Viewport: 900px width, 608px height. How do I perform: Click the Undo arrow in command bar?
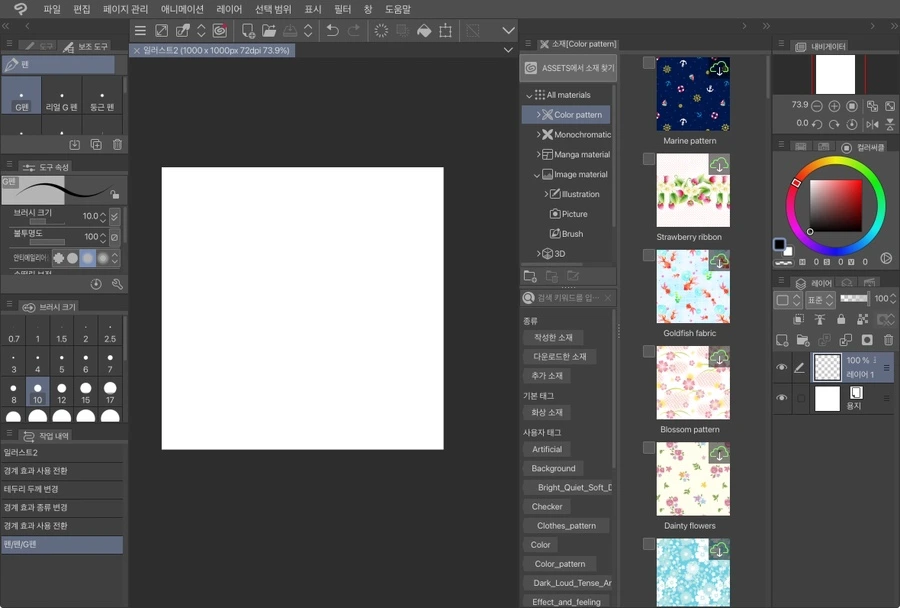click(x=332, y=30)
